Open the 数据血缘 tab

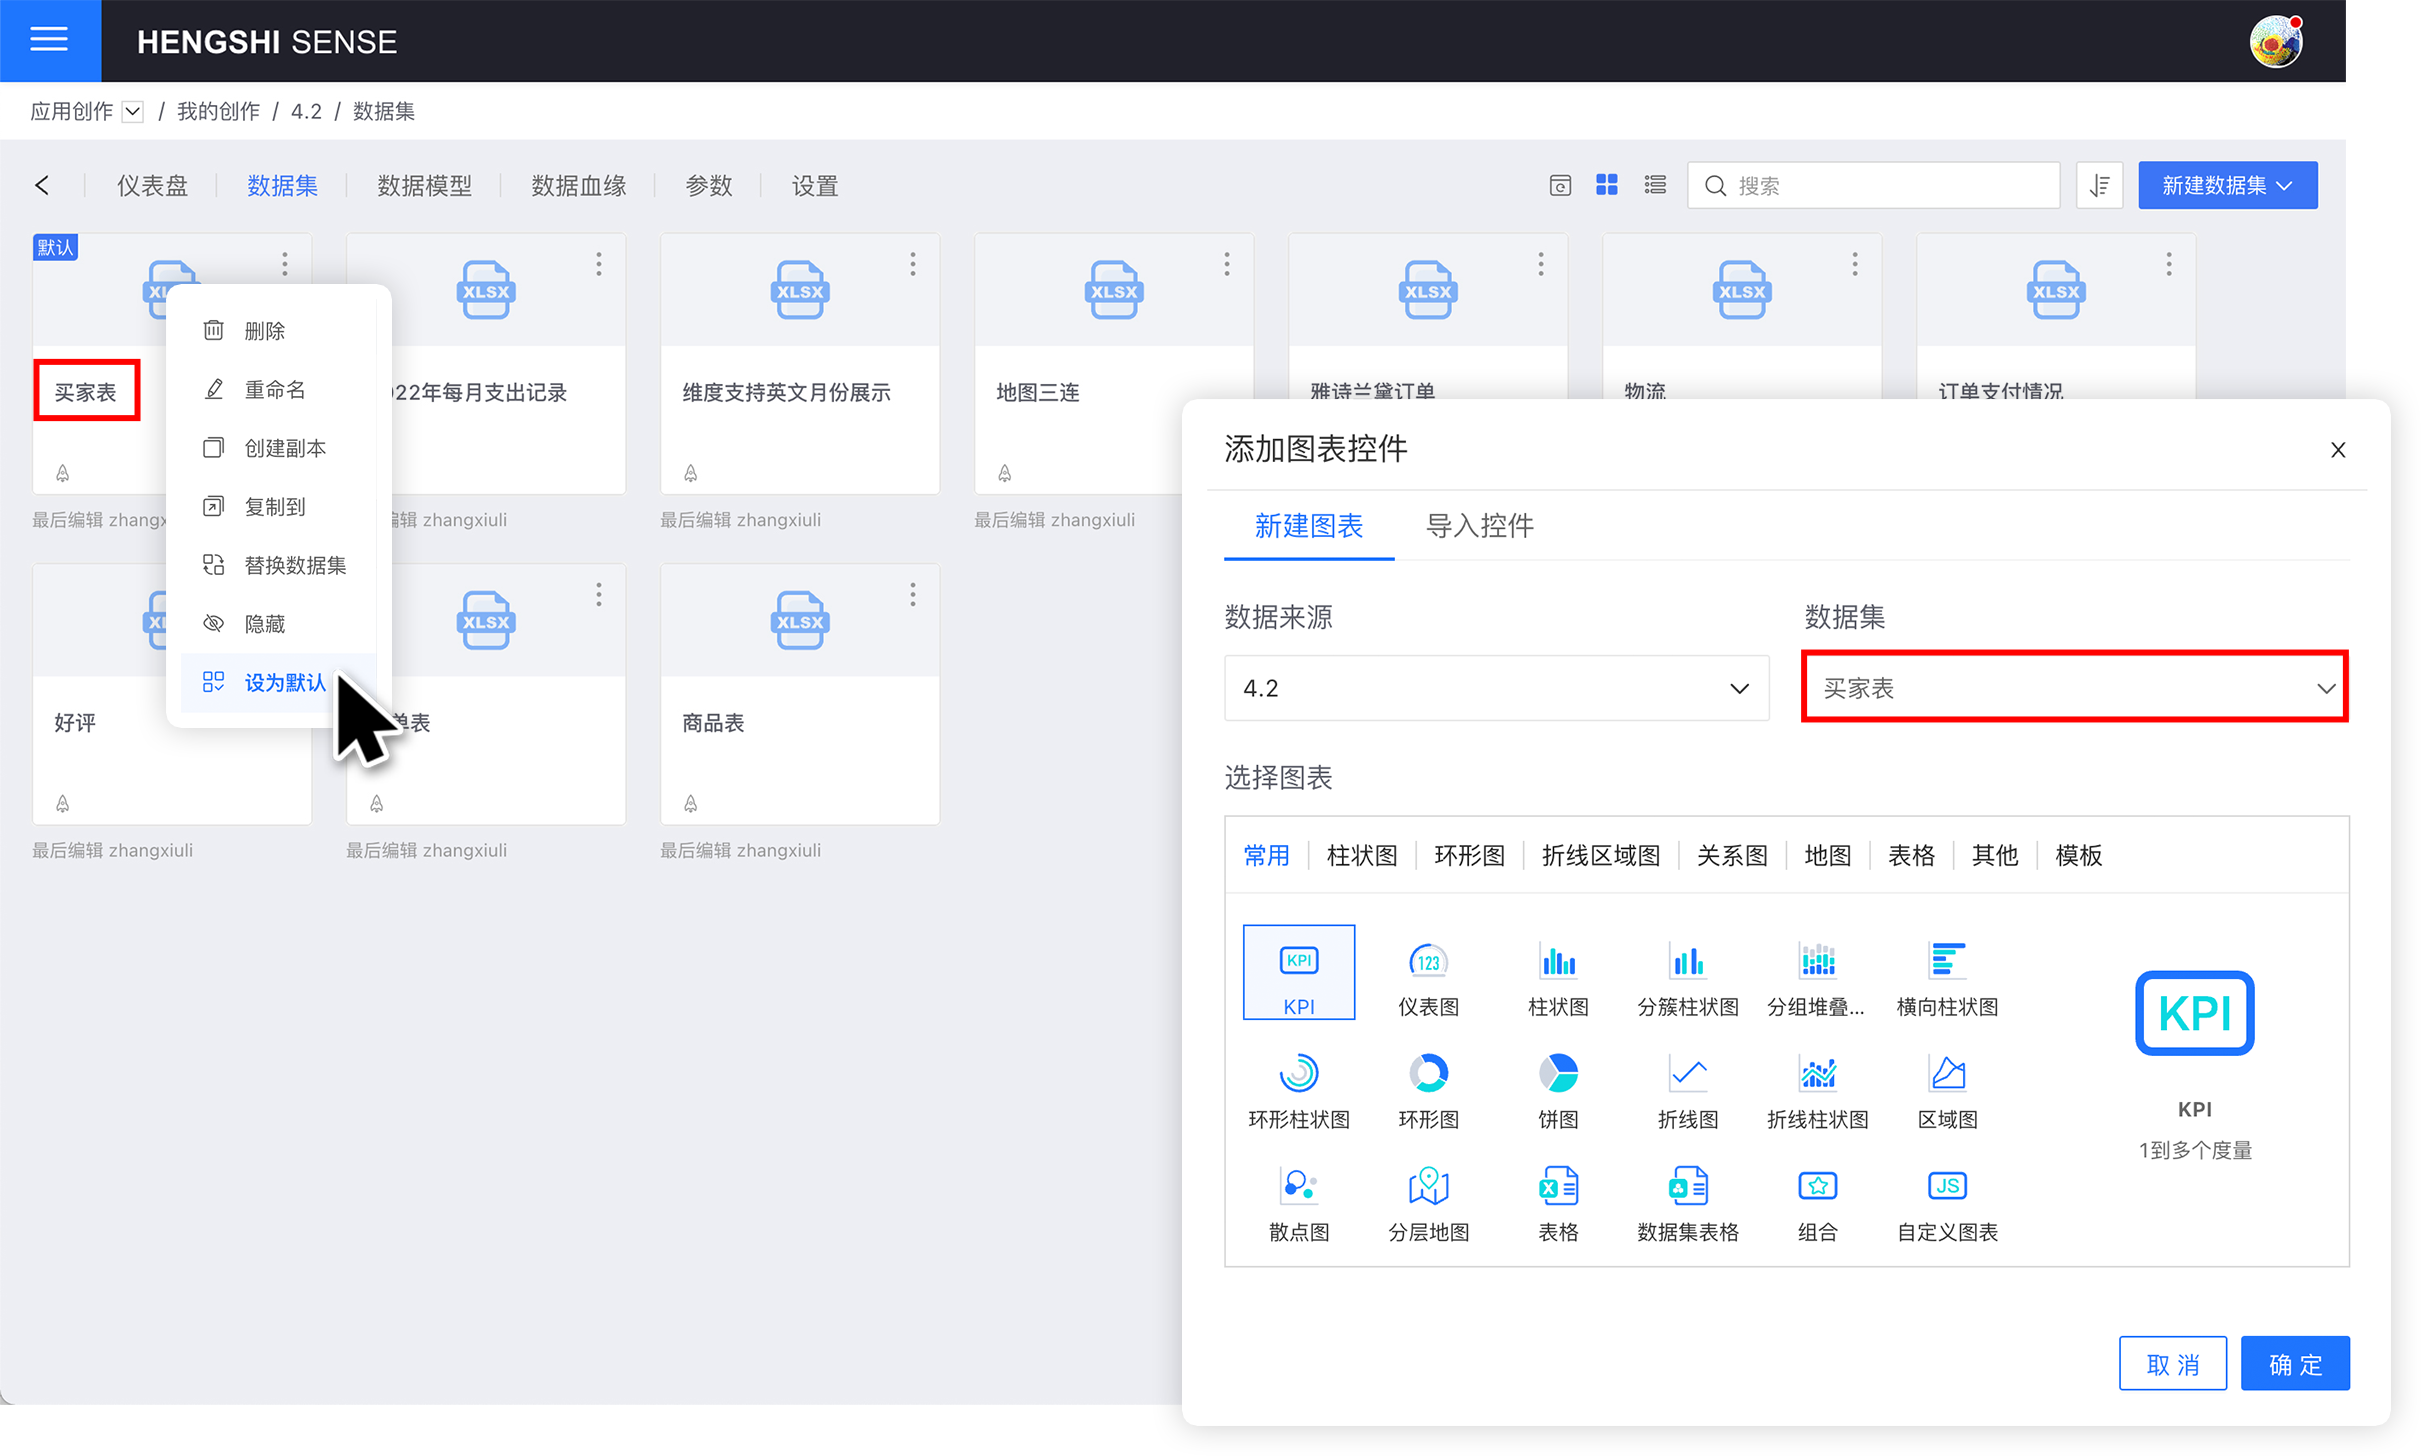578,185
